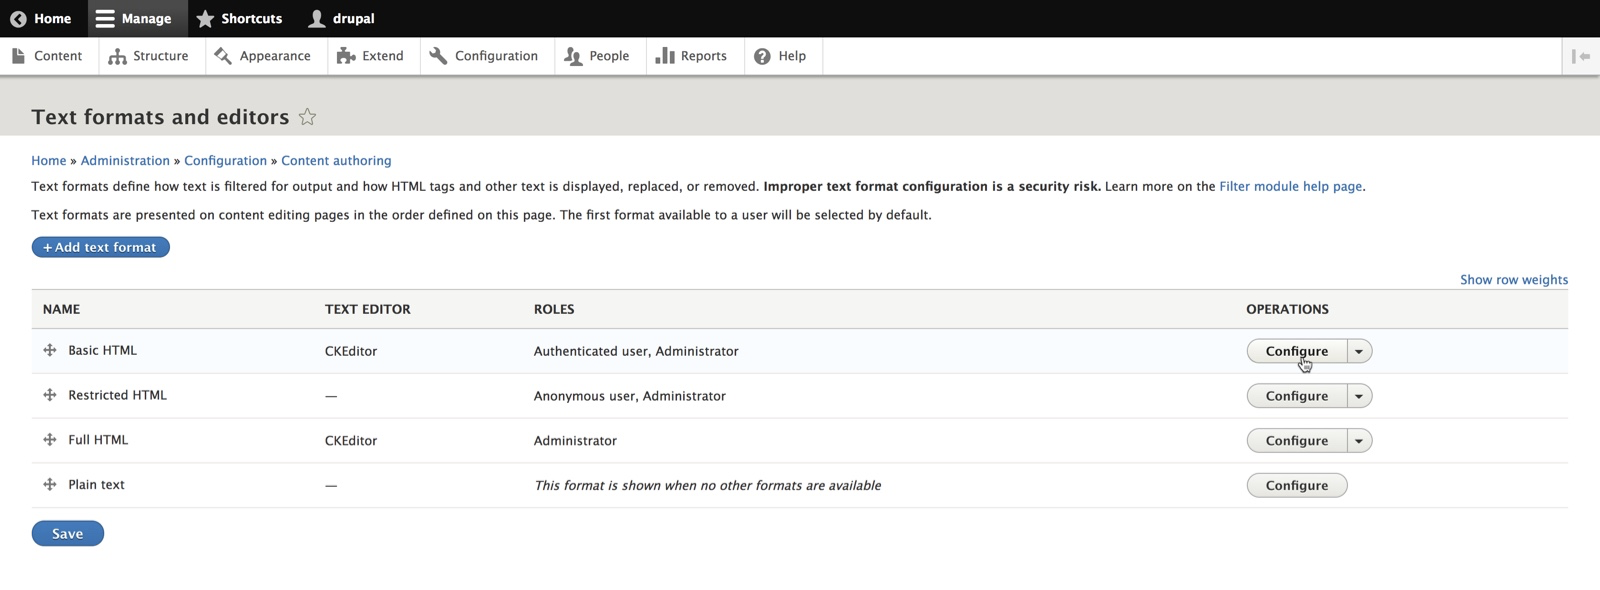Click the star icon beside the page title
The image size is (1600, 590).
coord(307,117)
